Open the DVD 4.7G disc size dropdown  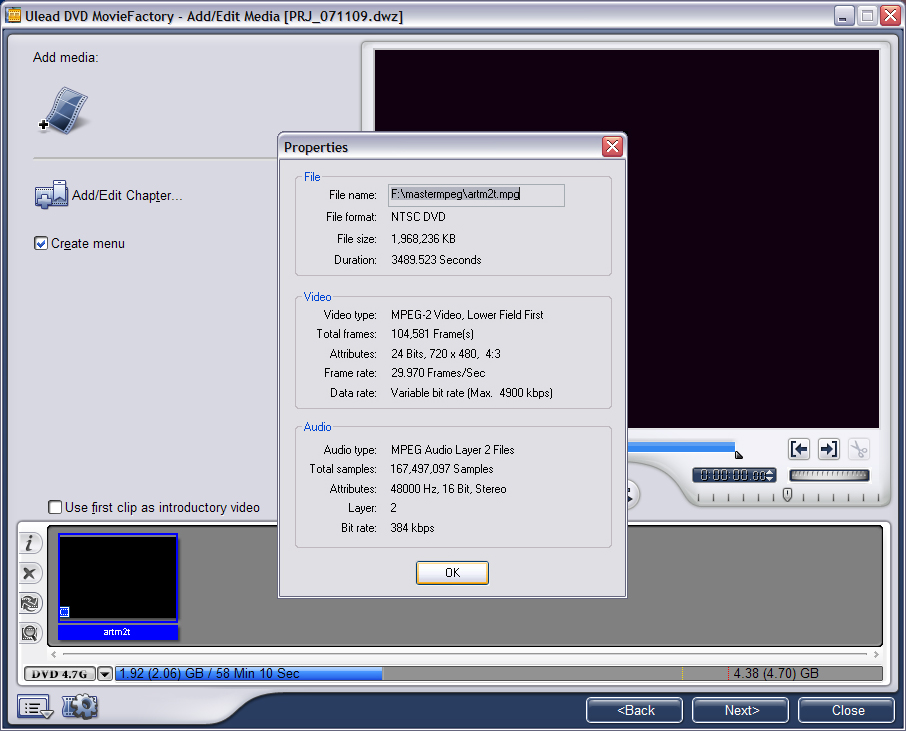105,674
